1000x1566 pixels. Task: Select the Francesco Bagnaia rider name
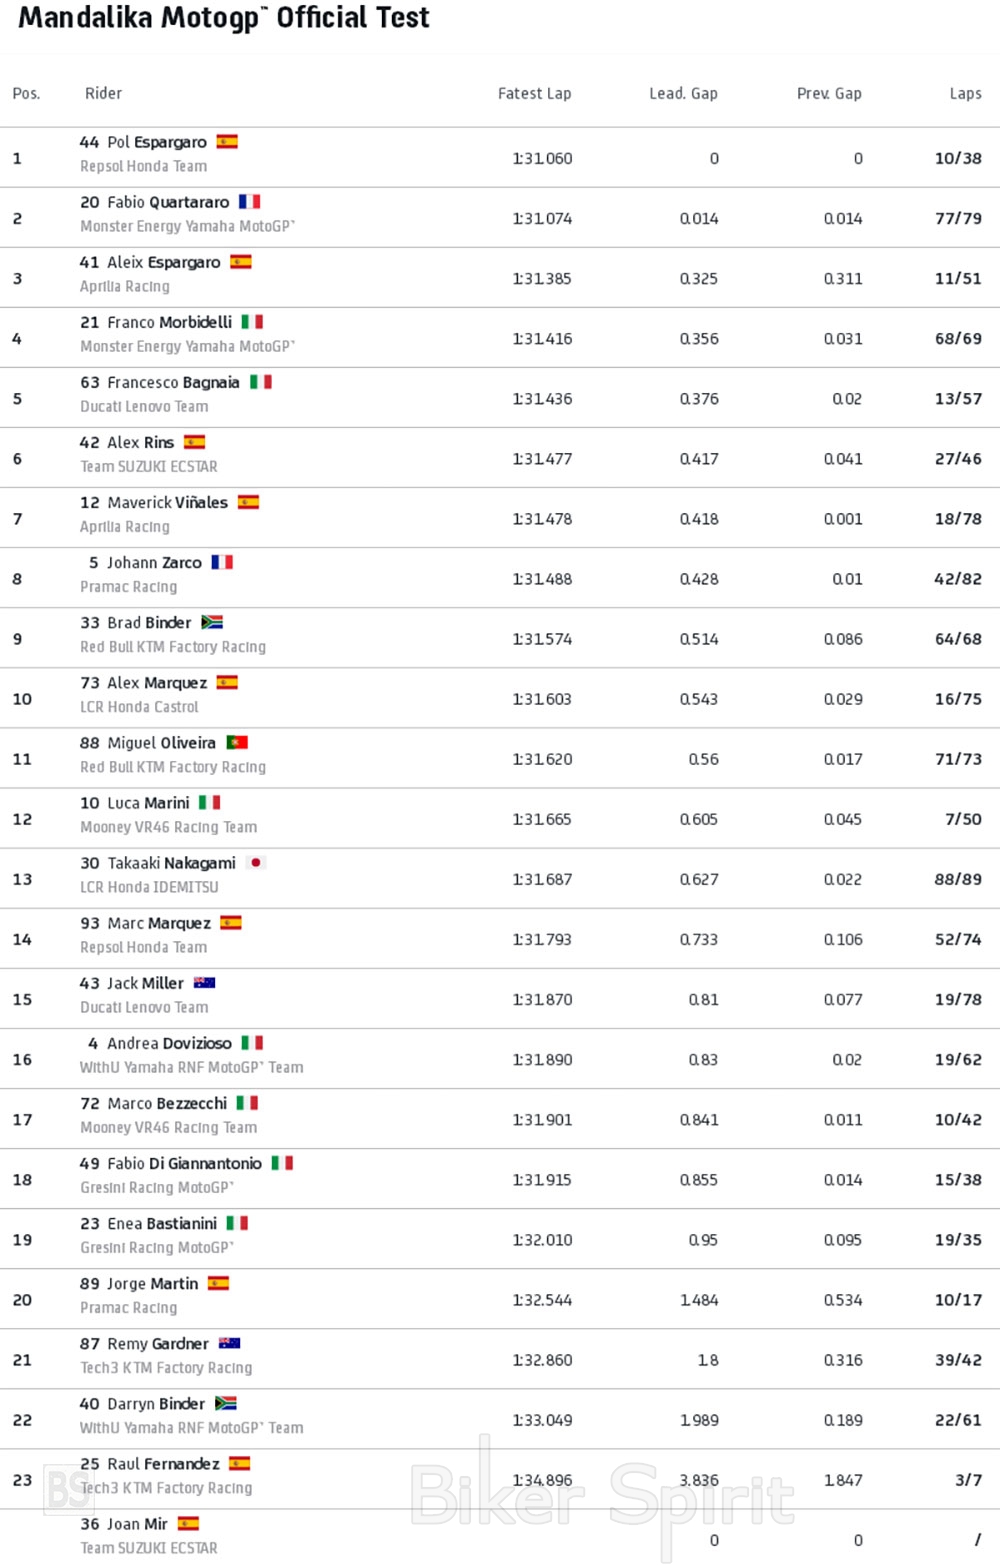(x=173, y=382)
